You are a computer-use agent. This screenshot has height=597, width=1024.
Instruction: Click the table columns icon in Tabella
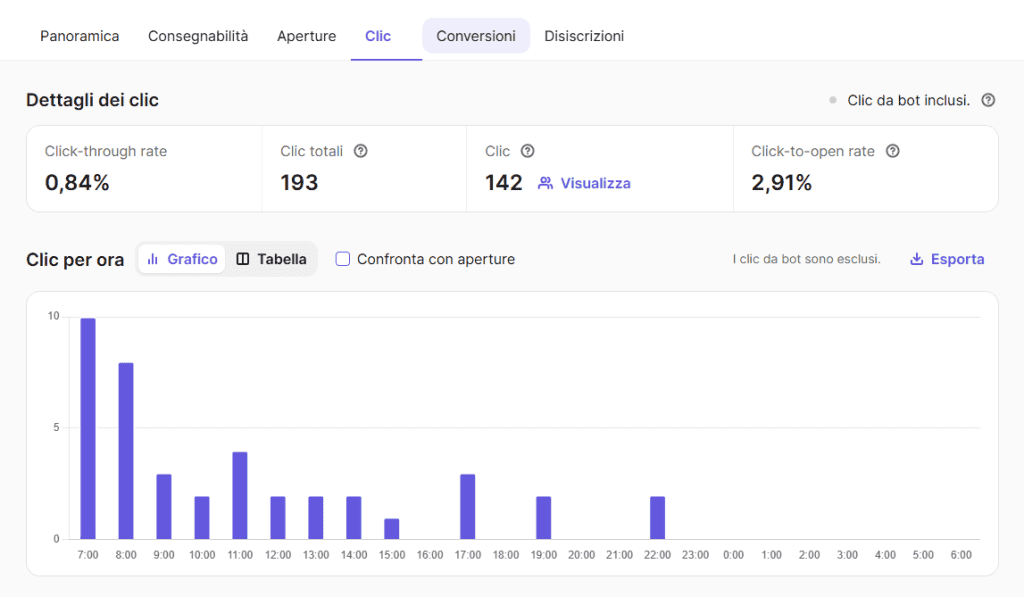(x=243, y=259)
